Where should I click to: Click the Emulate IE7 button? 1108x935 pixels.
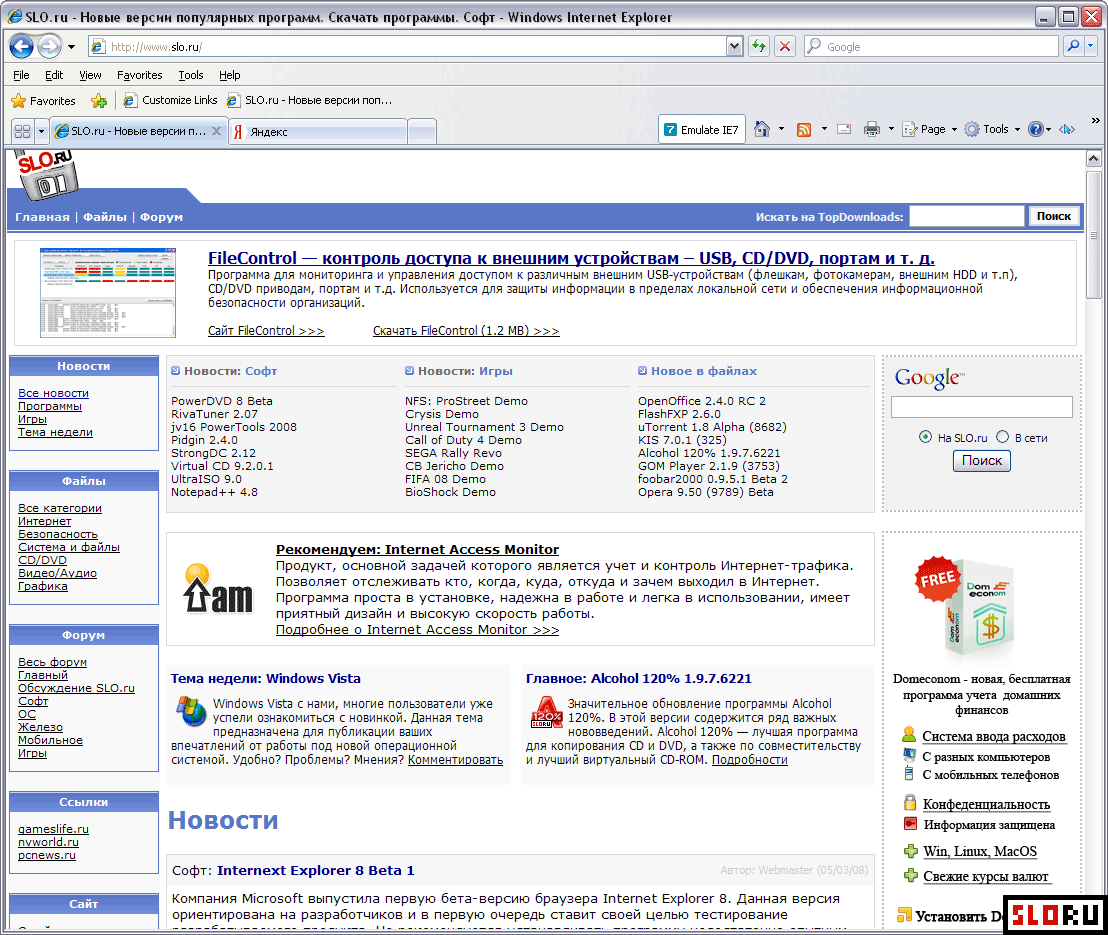pos(702,130)
